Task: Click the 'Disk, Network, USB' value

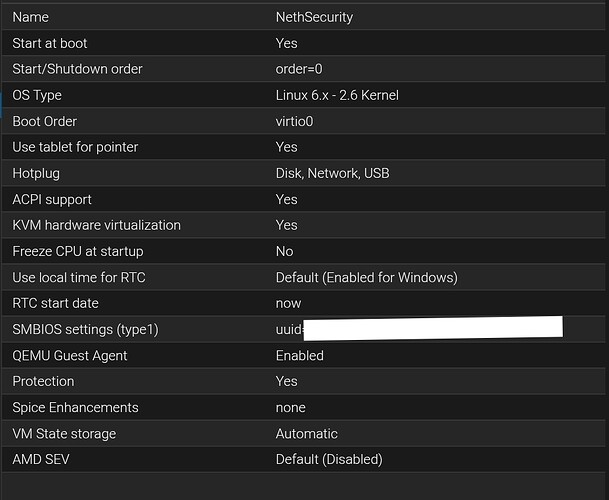Action: (x=332, y=173)
